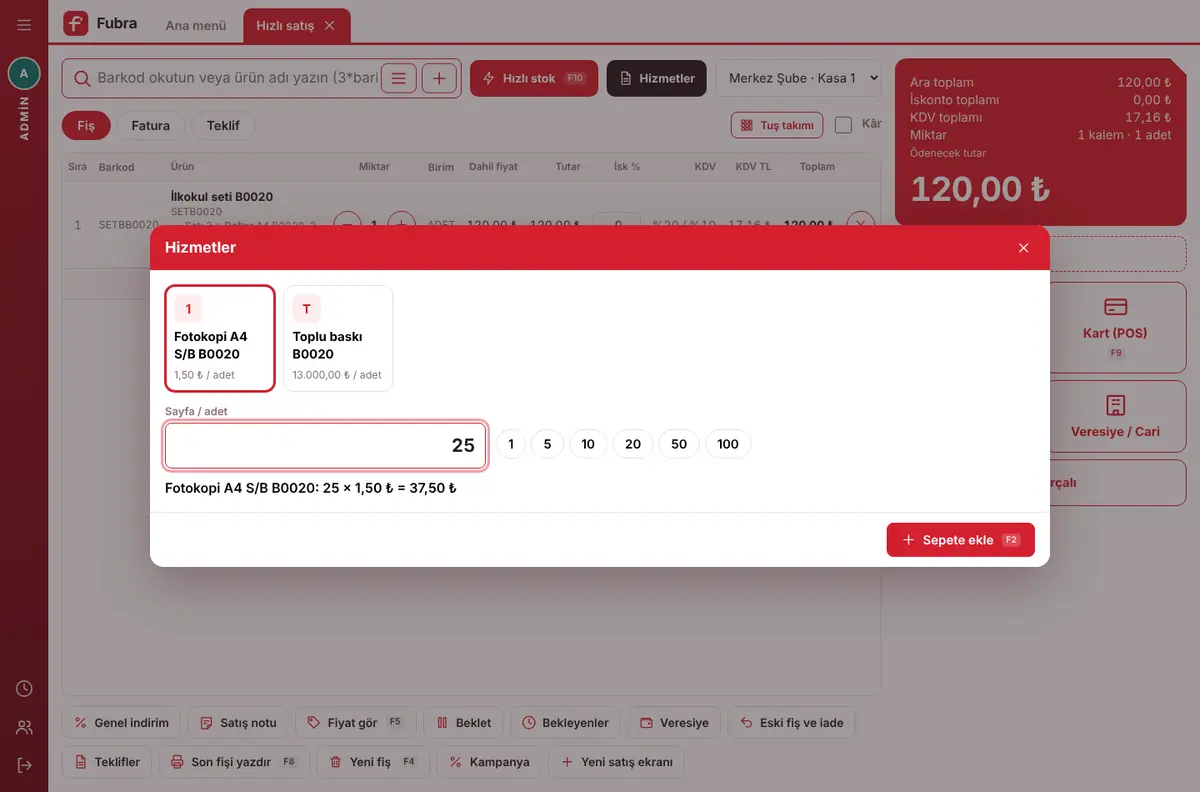Open Eski fiş ve iade
Image resolution: width=1200 pixels, height=792 pixels.
(x=792, y=723)
